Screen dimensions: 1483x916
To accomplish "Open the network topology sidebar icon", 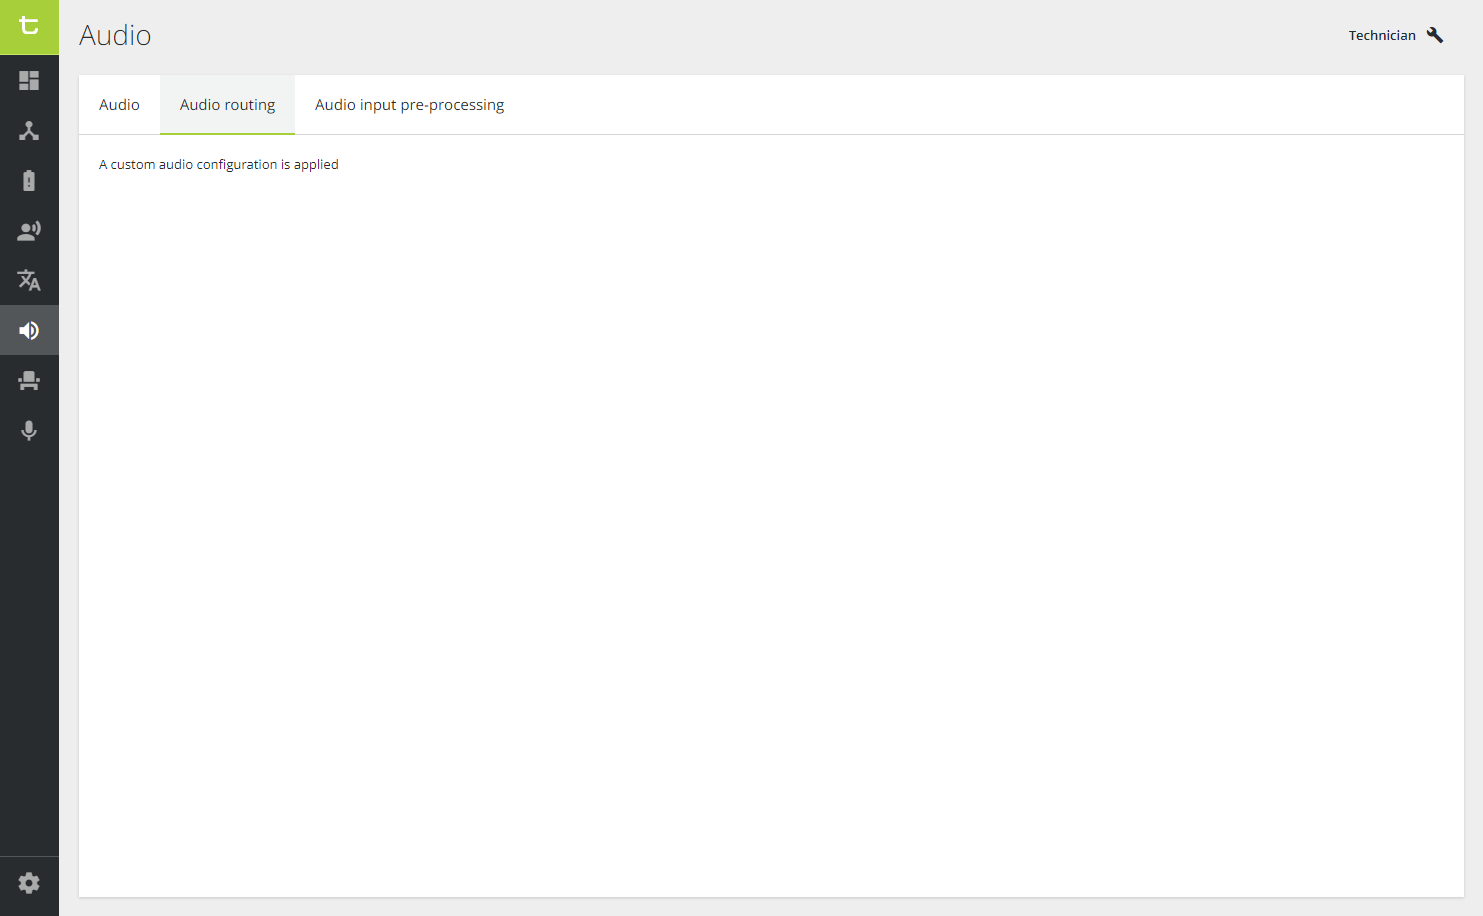I will [x=29, y=130].
